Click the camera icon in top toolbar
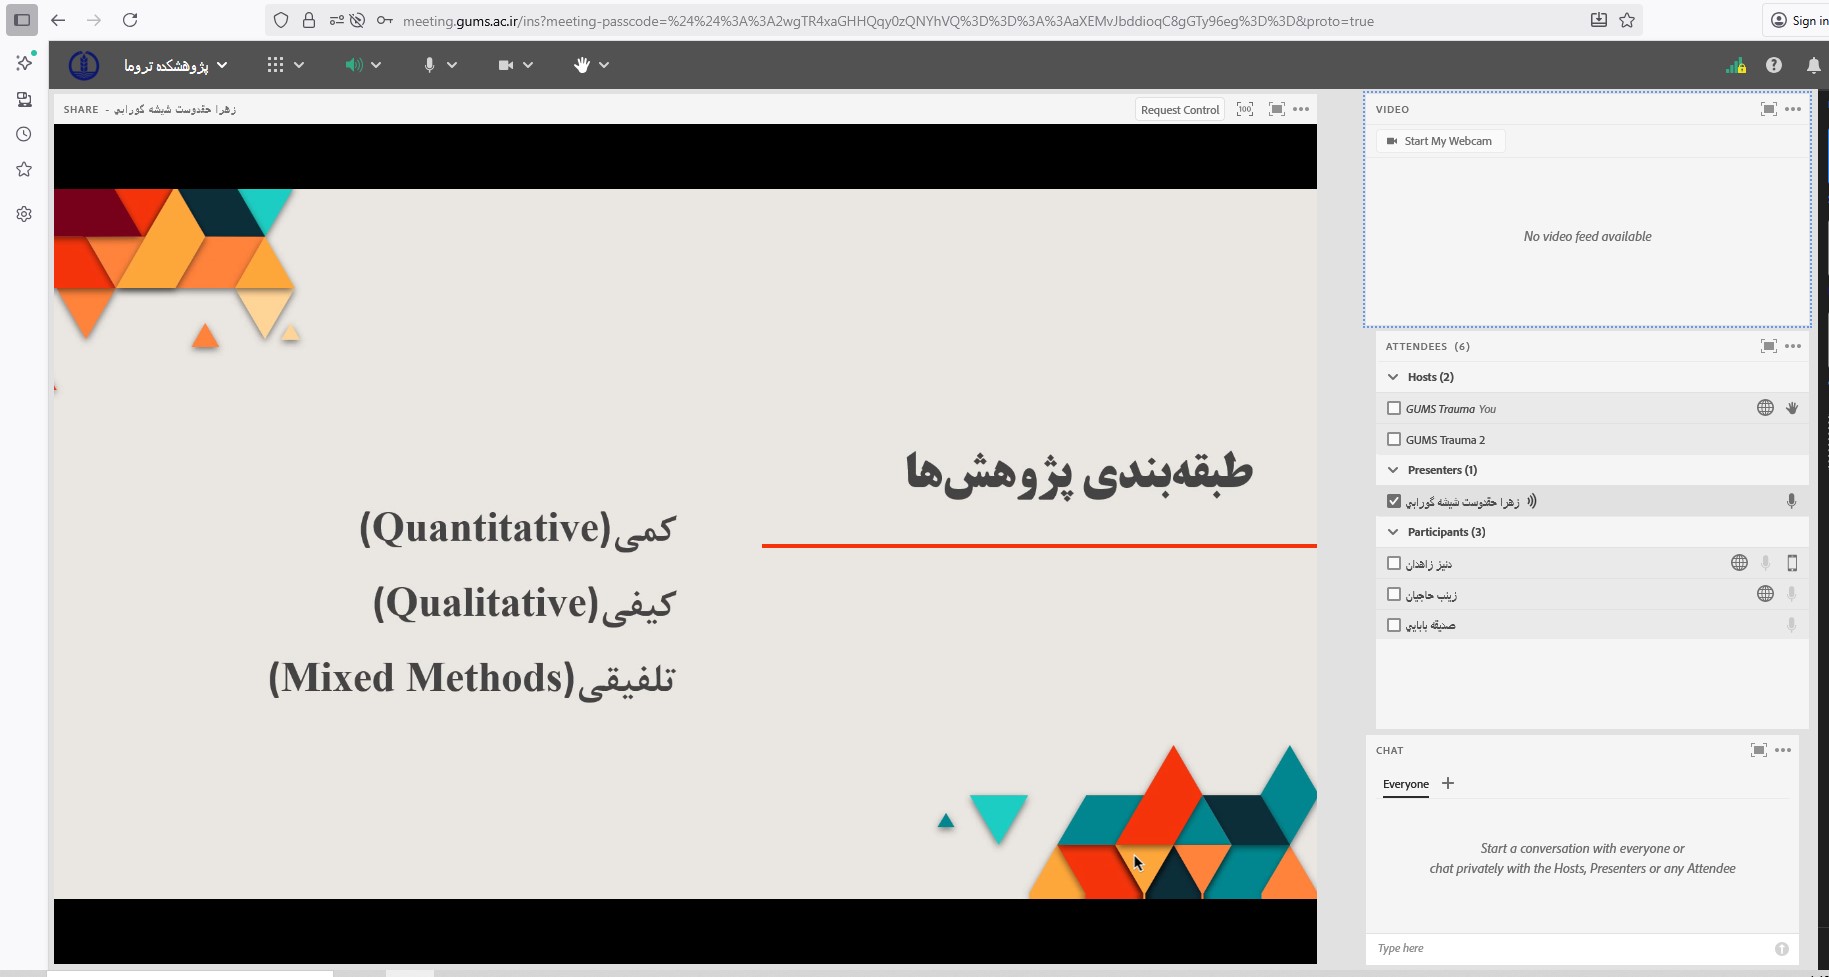 click(506, 65)
